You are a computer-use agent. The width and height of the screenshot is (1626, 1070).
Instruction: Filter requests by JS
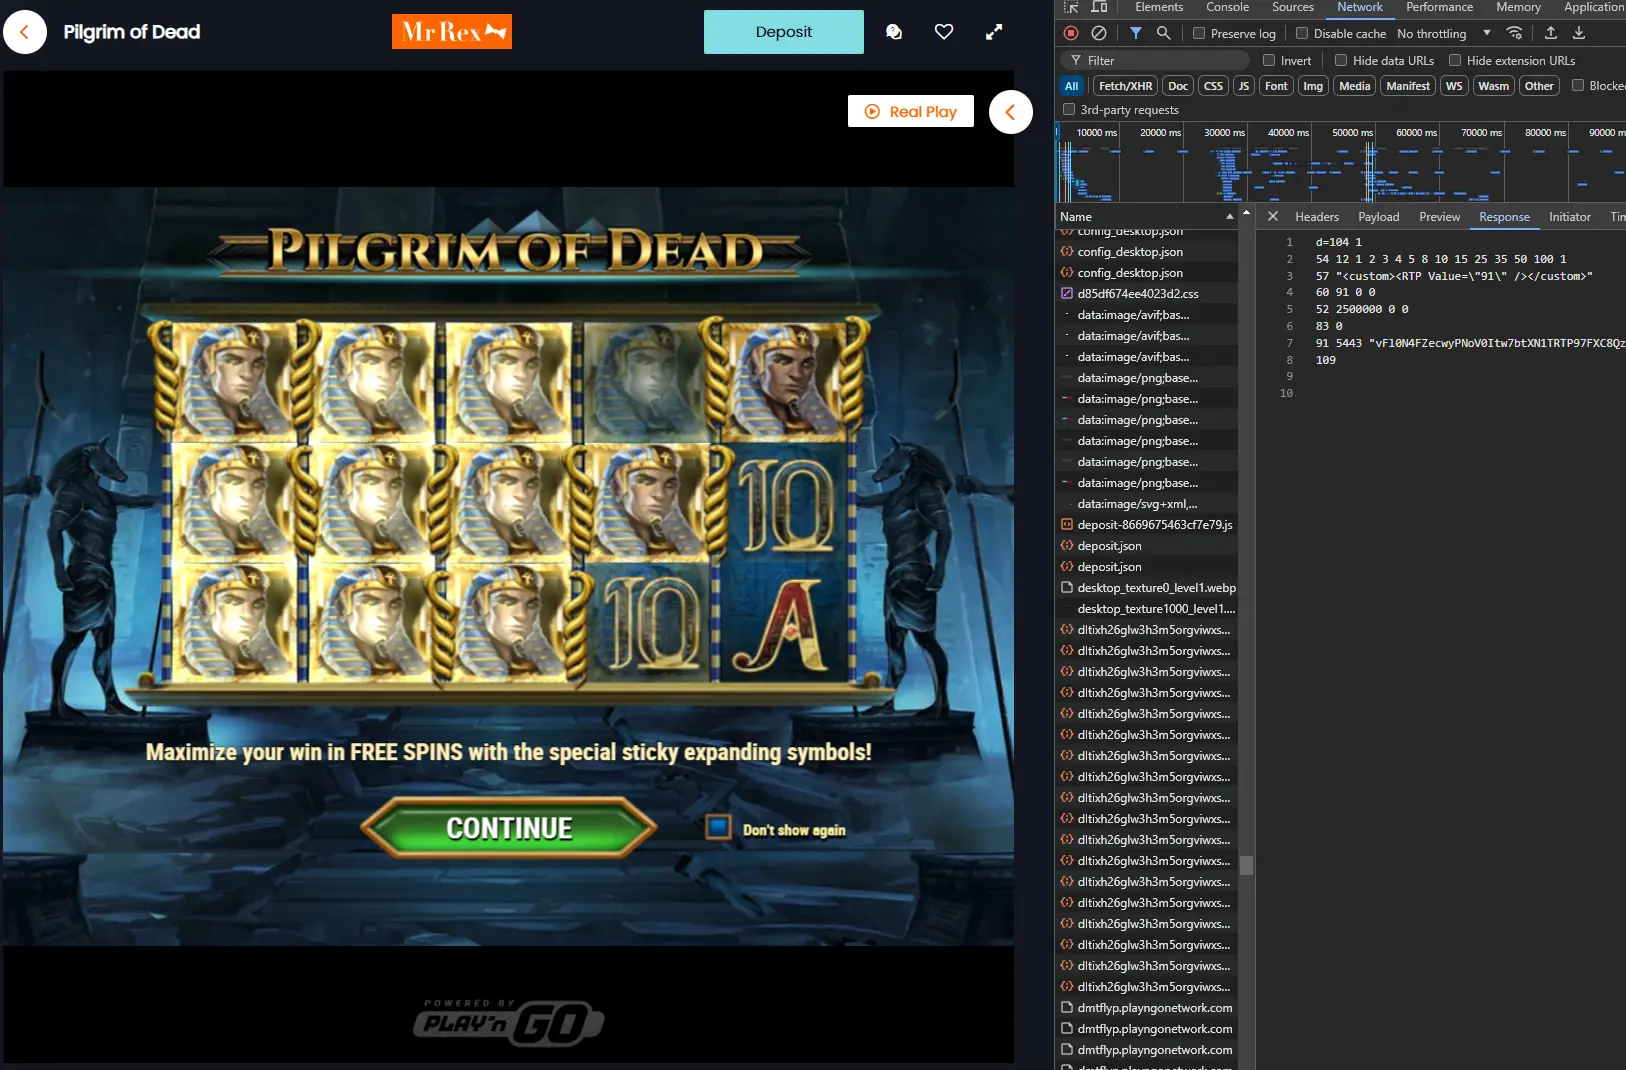point(1244,86)
